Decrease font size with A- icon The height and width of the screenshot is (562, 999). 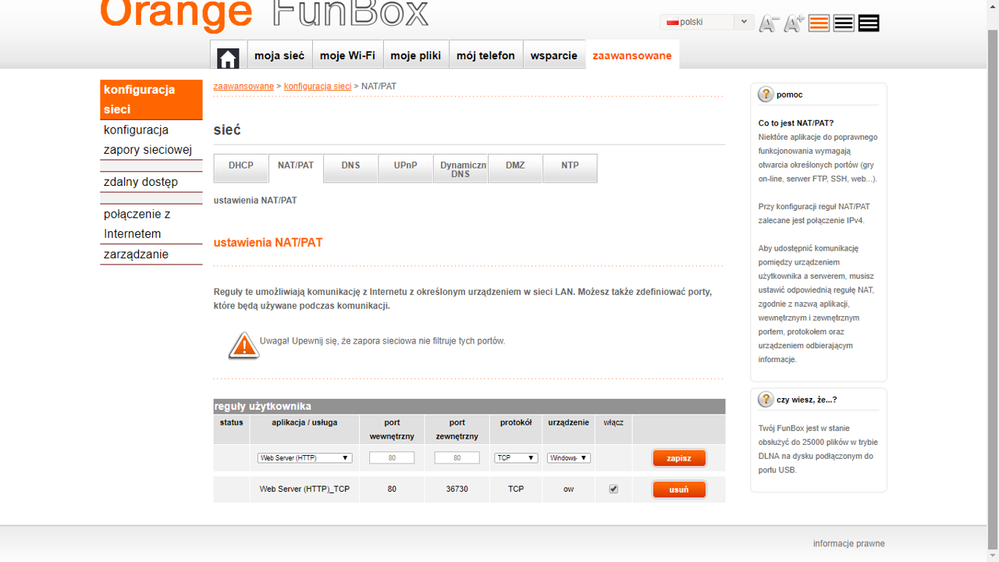click(768, 24)
